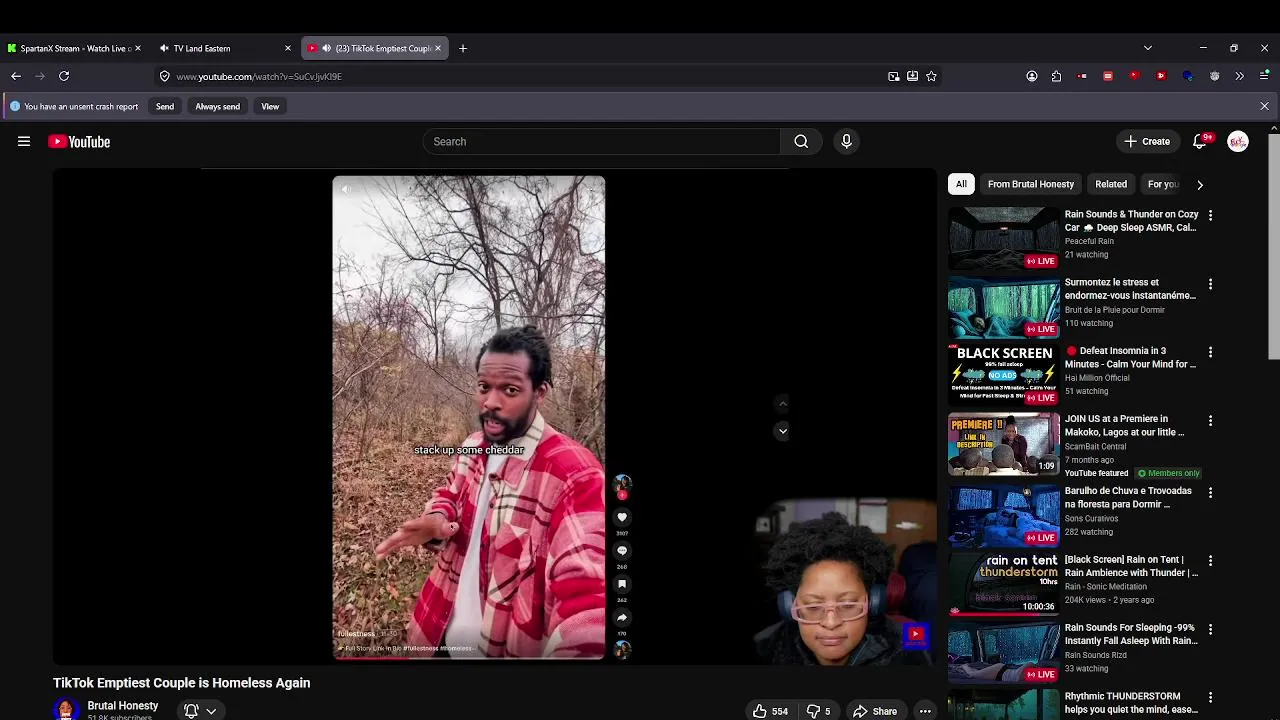Open a new browser tab

tap(463, 48)
